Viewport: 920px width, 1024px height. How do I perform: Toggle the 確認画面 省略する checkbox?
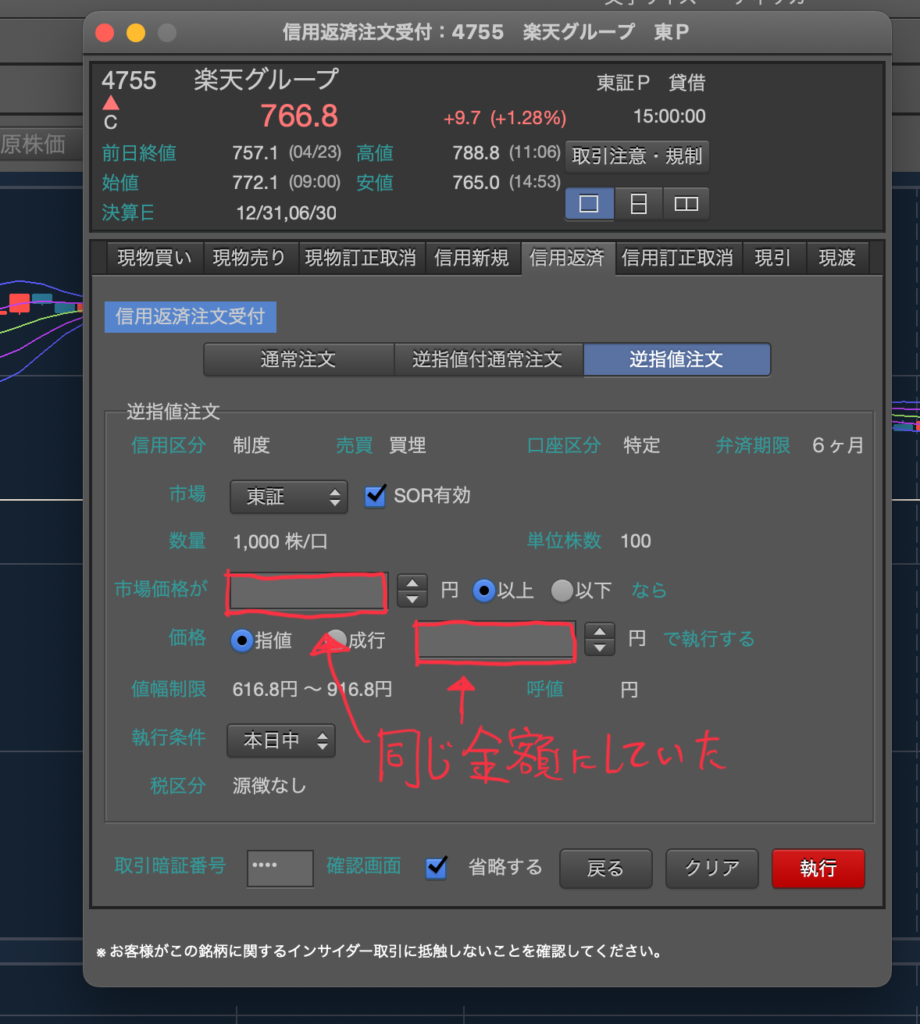436,867
